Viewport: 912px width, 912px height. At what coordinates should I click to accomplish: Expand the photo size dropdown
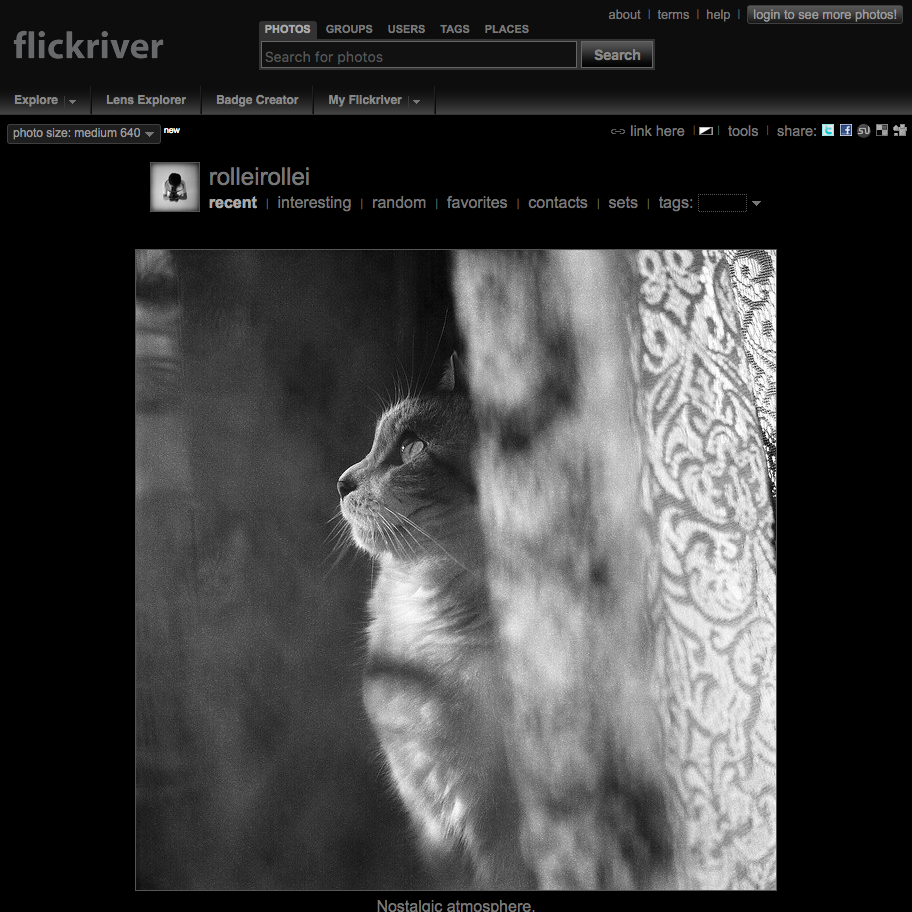point(150,133)
